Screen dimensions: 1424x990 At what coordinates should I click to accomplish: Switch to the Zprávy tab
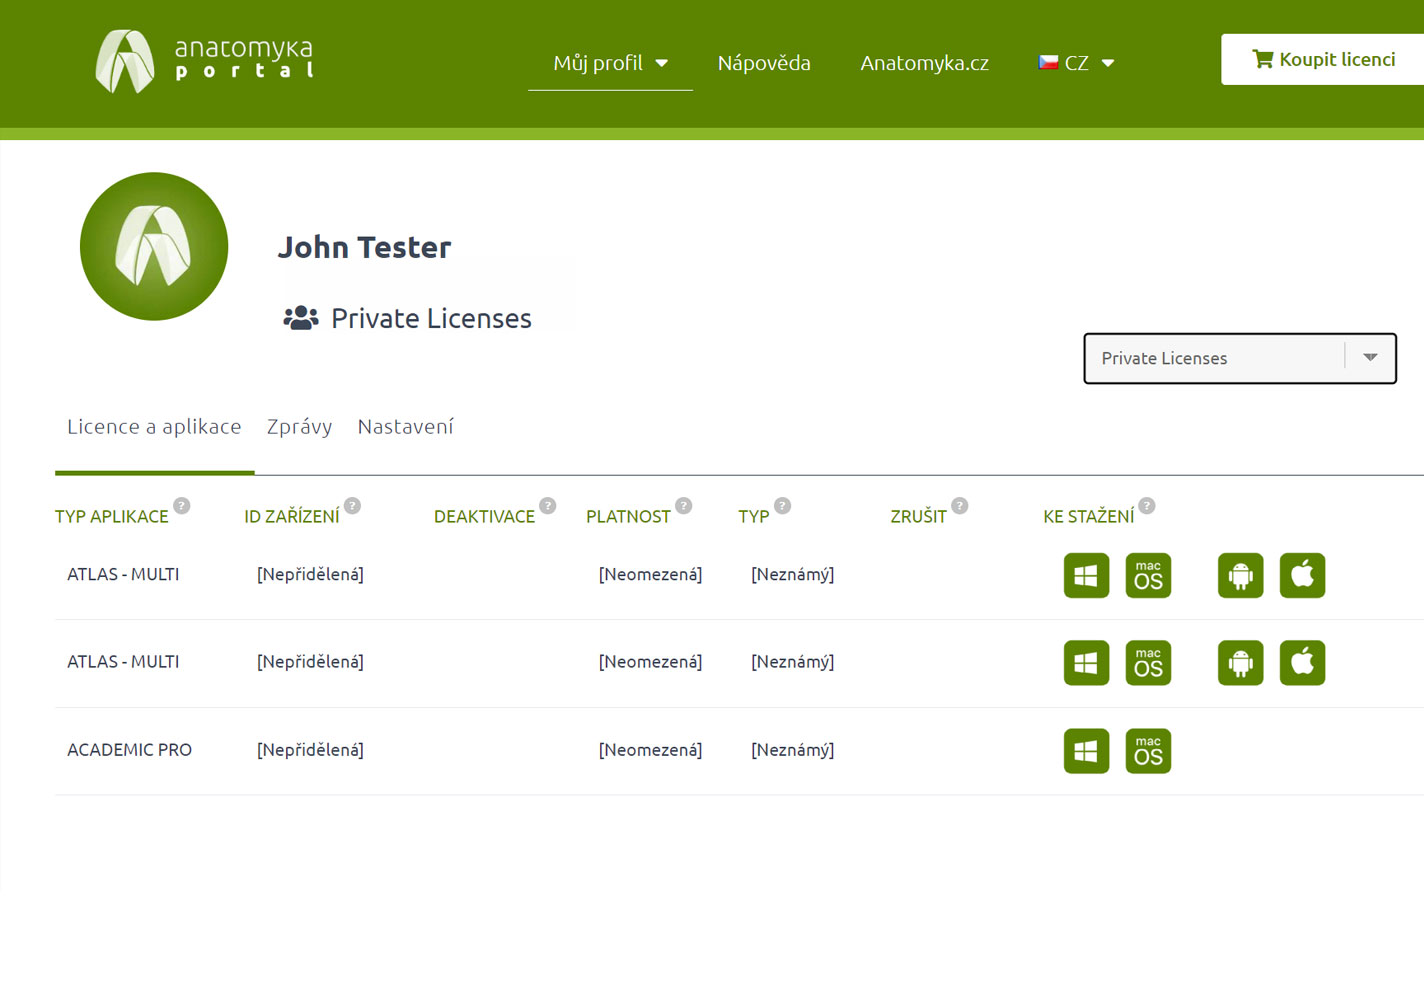click(x=299, y=427)
